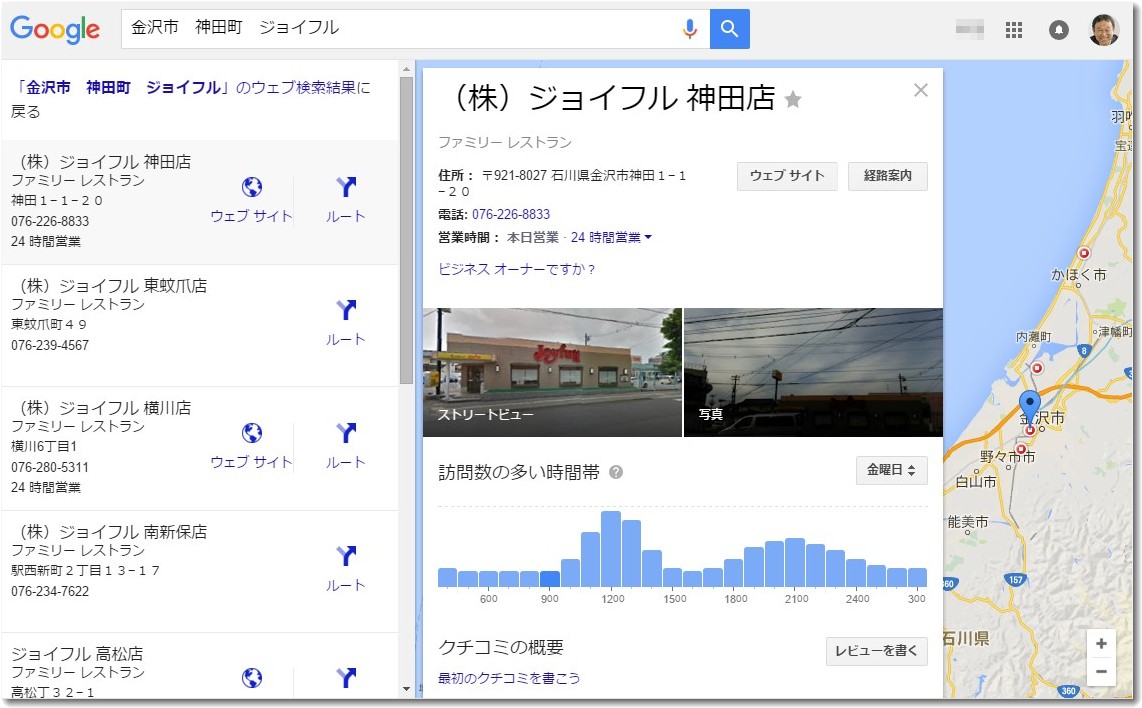Star the ジョイフル 神田店 place
This screenshot has width=1142, height=708.
coord(793,99)
